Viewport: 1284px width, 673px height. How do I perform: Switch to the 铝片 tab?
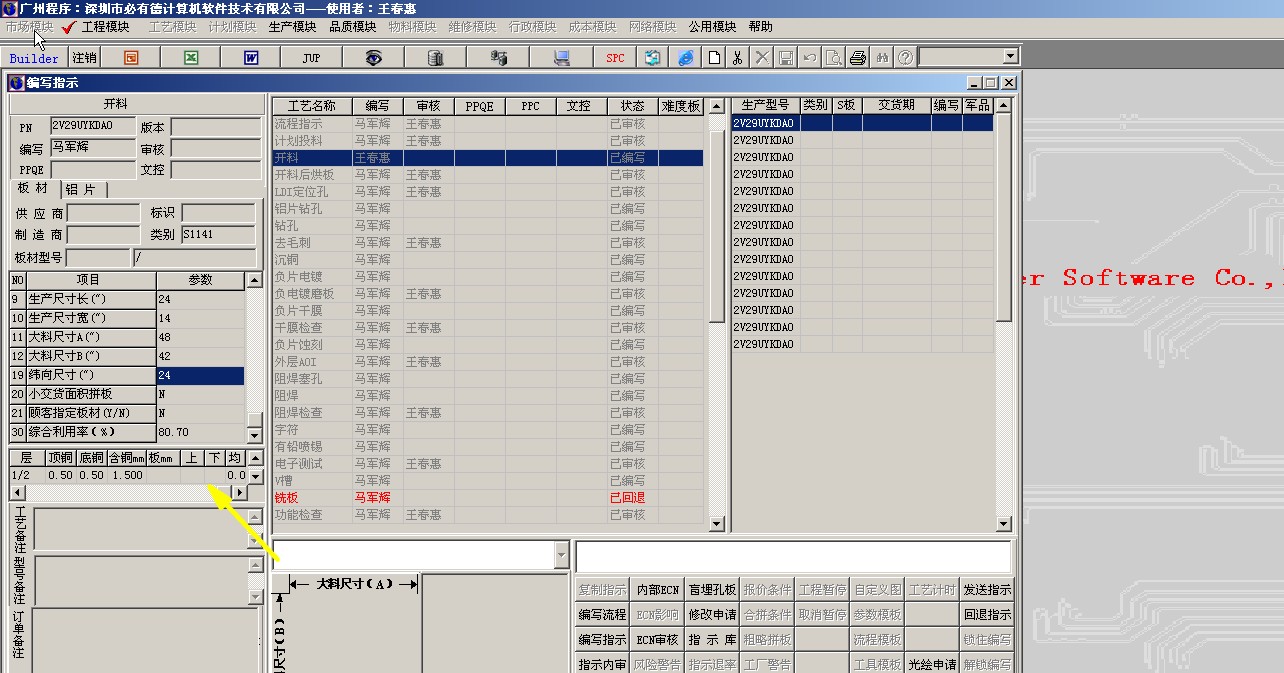coord(81,189)
